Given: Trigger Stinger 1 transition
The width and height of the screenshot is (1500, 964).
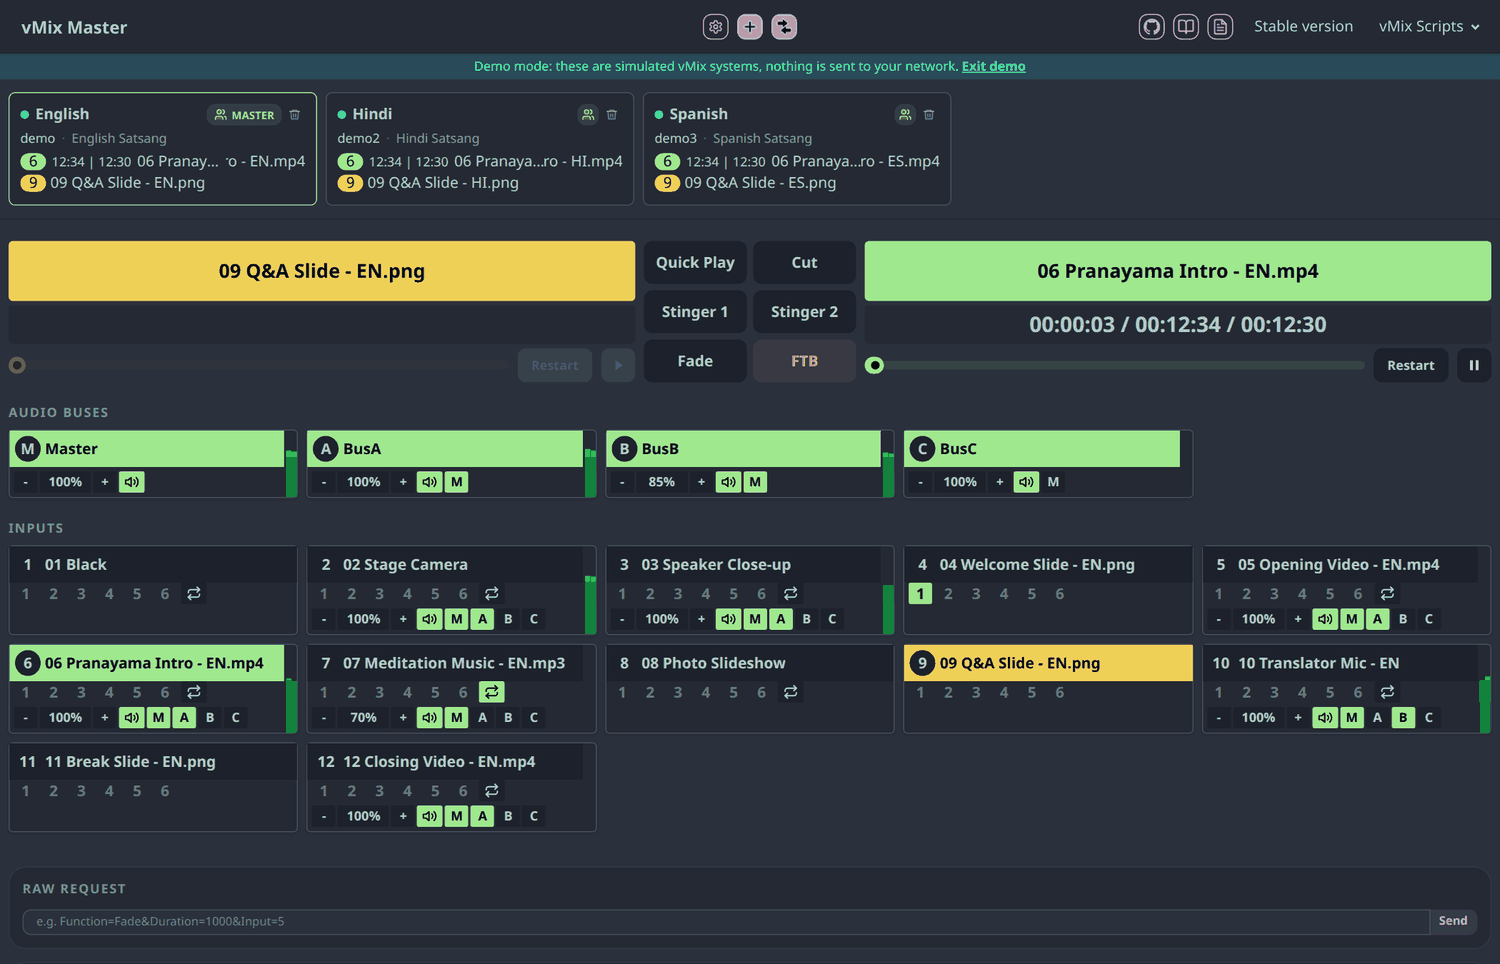Looking at the screenshot, I should click(x=695, y=312).
